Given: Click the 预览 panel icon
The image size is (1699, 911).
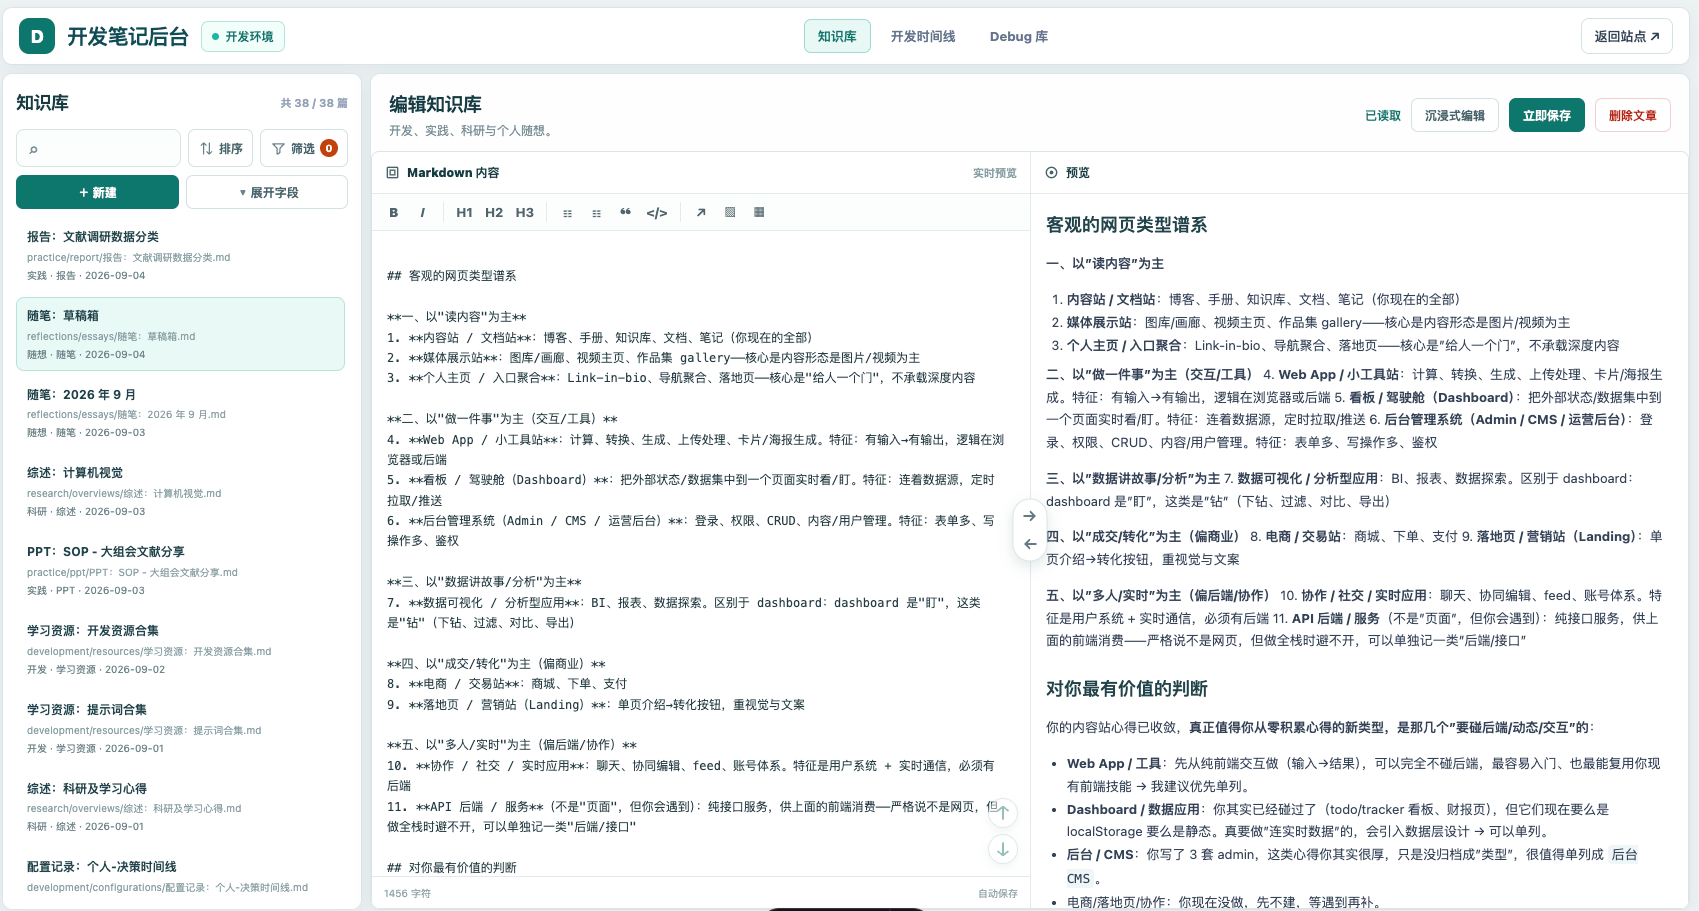Looking at the screenshot, I should 1052,173.
